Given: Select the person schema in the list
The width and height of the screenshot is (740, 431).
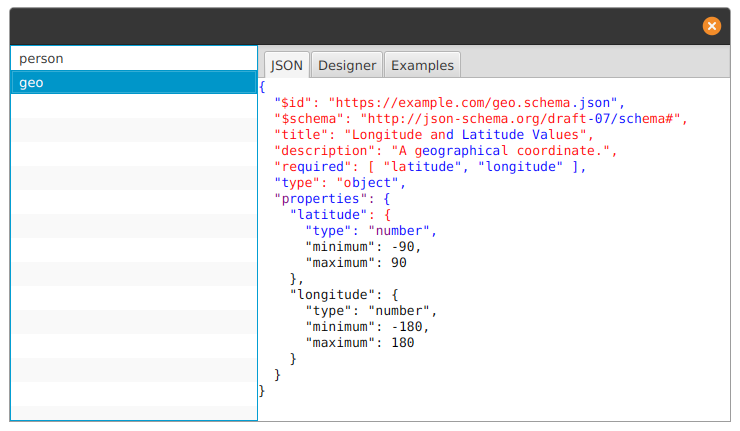Looking at the screenshot, I should [x=134, y=59].
